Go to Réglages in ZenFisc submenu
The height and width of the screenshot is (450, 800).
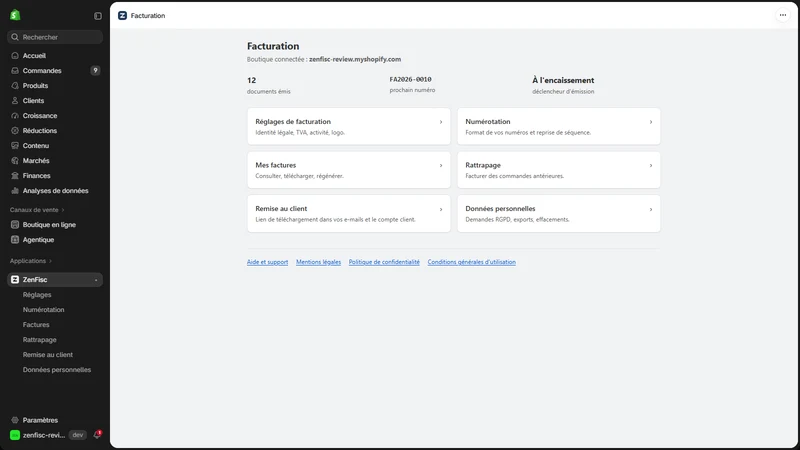point(37,295)
